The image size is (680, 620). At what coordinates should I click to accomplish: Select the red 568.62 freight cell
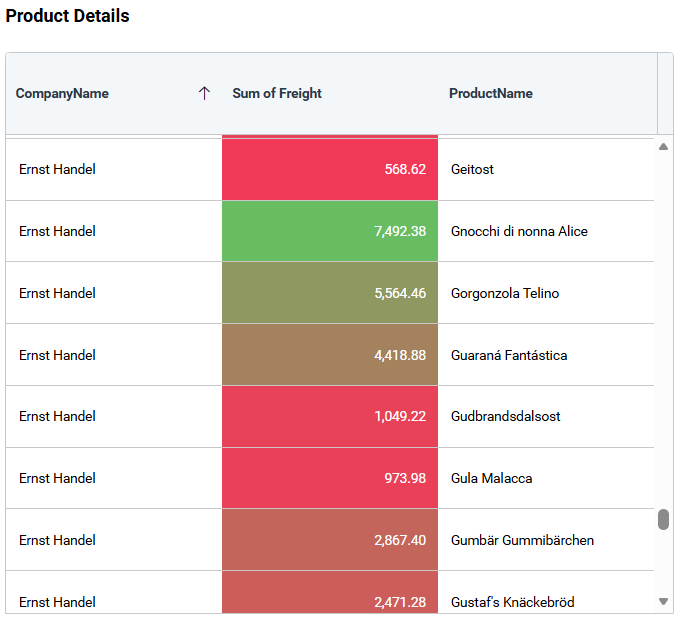[x=330, y=169]
